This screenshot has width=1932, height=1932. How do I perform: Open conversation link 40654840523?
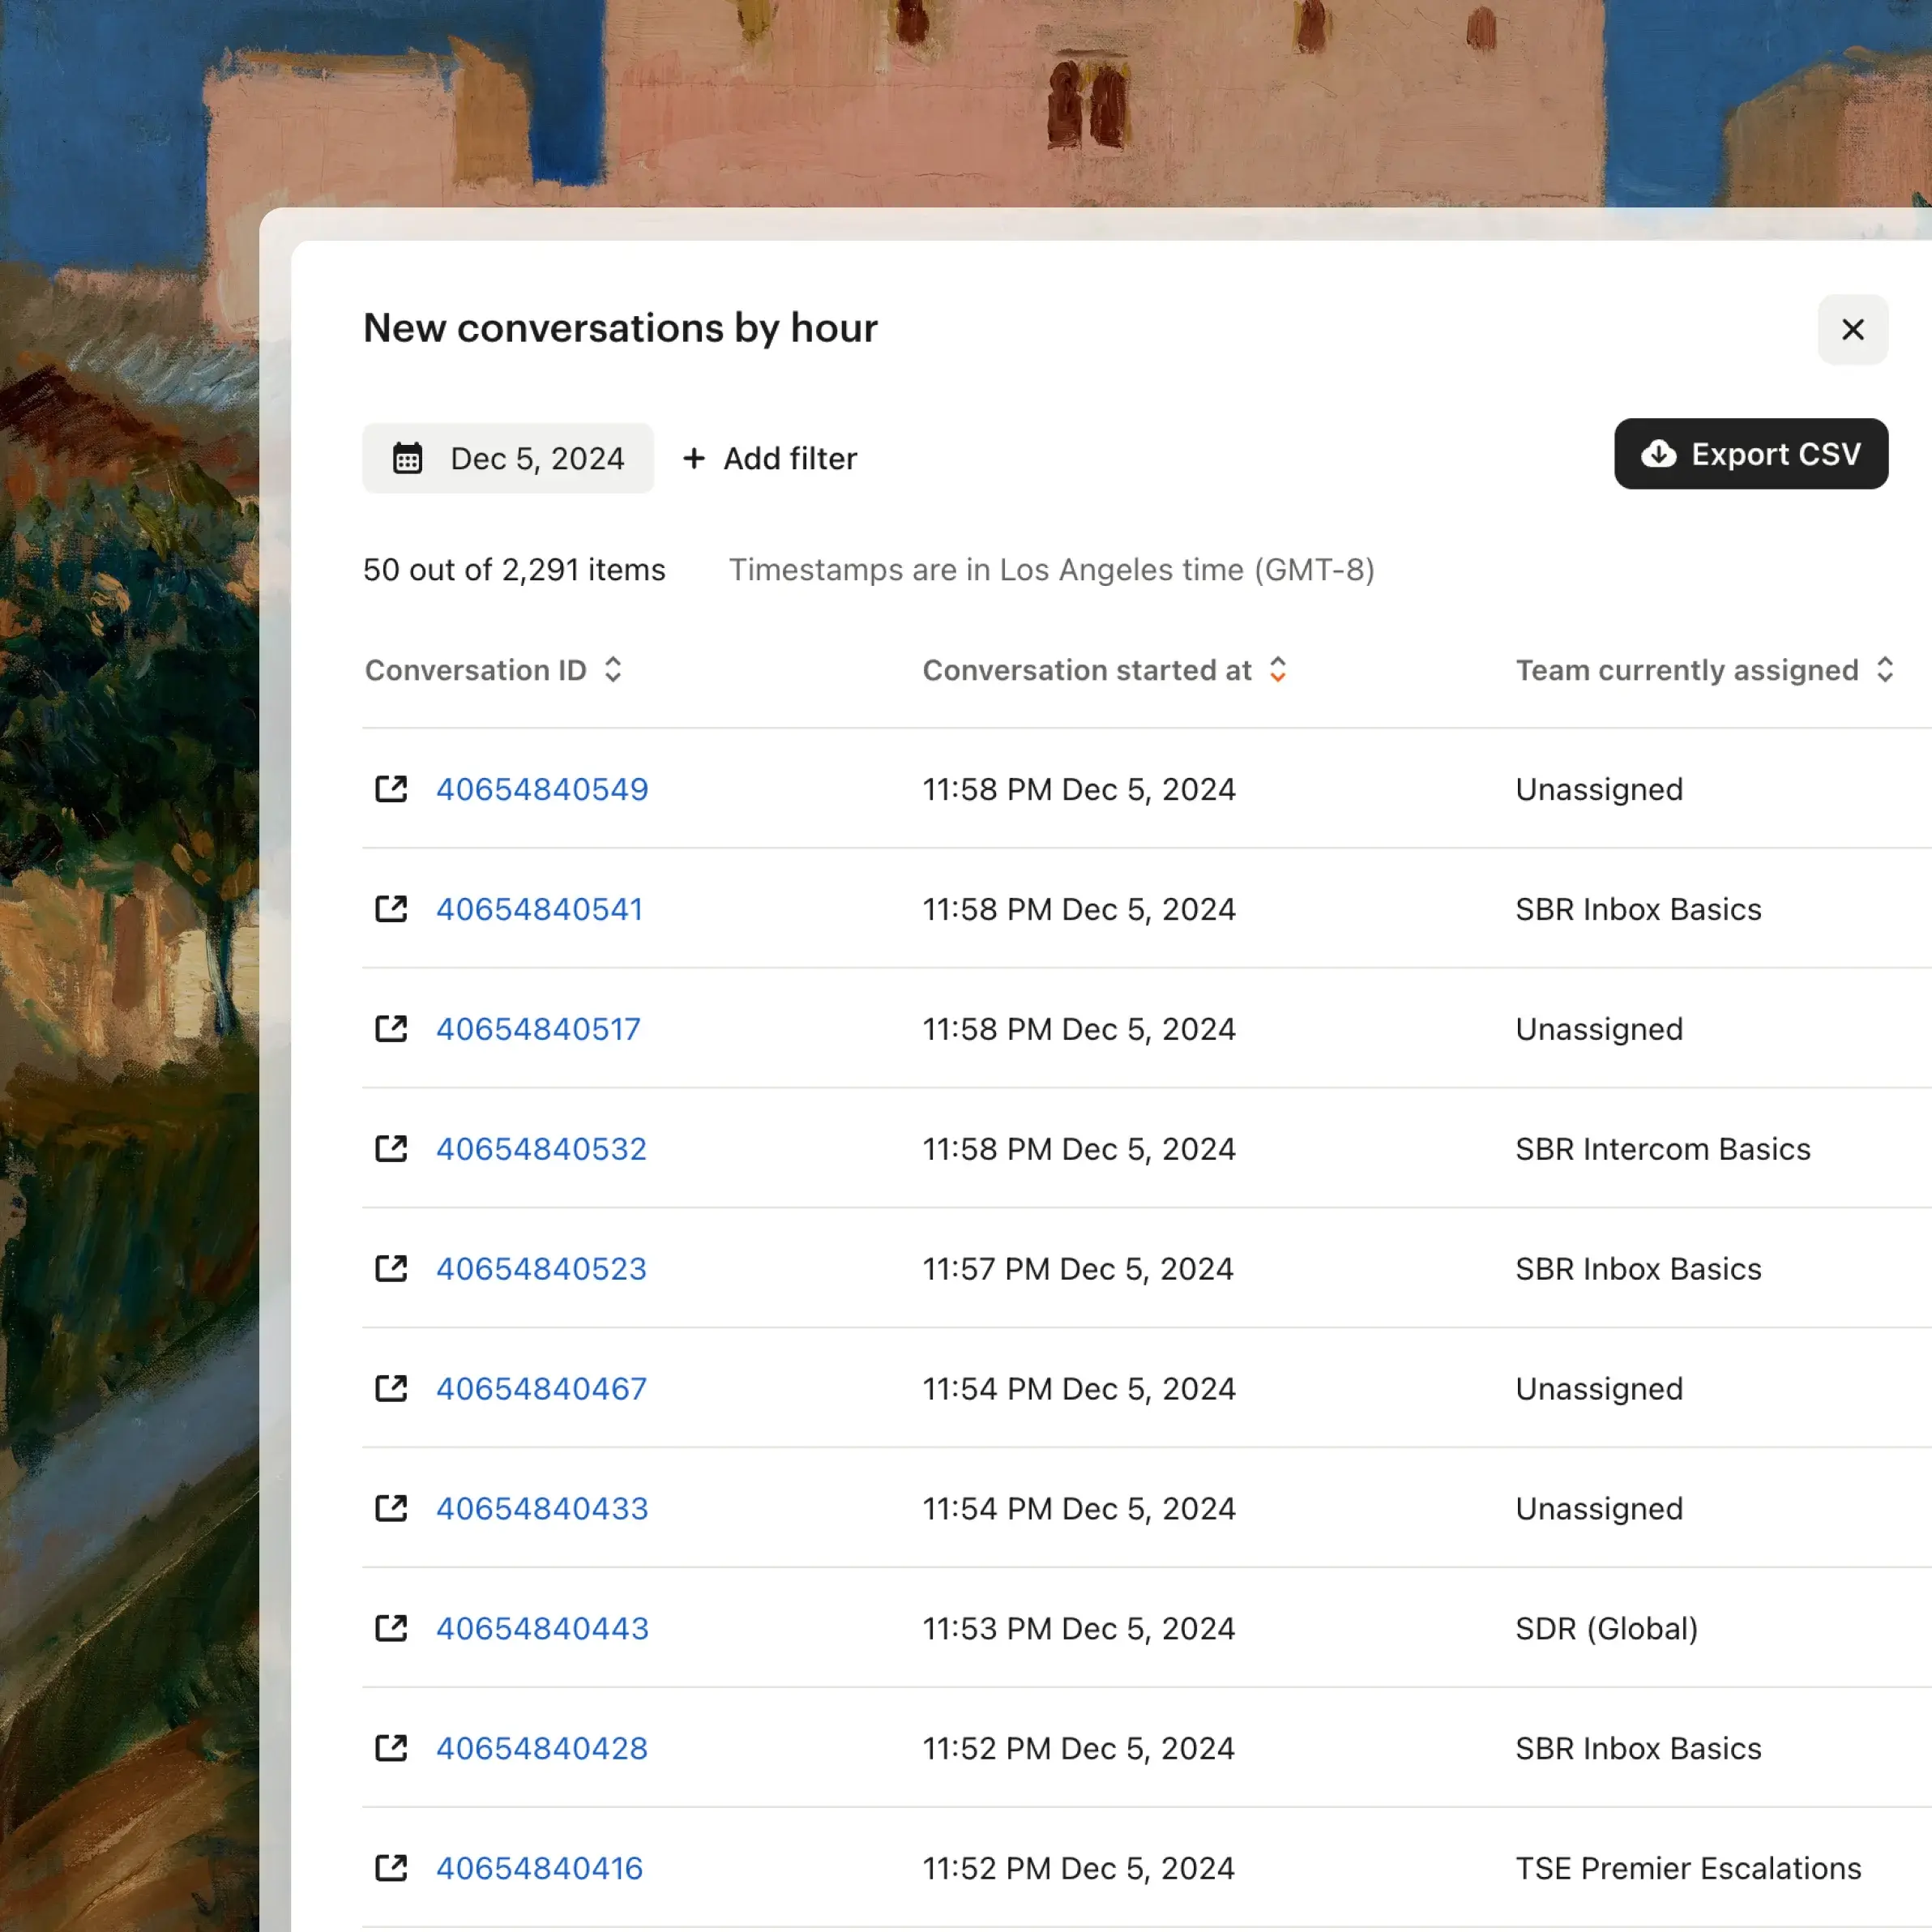click(541, 1269)
